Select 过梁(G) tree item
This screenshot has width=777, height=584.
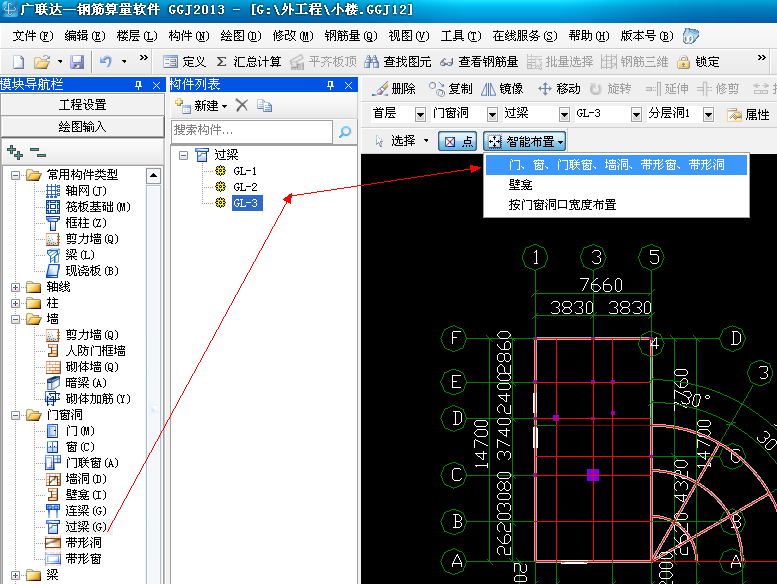coord(86,527)
